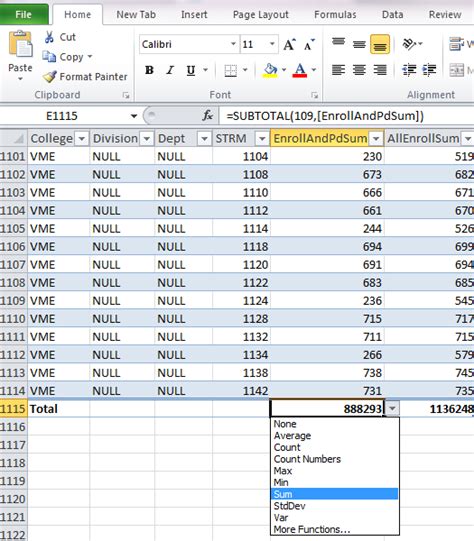
Task: Switch to the Data tab
Action: pyautogui.click(x=393, y=14)
